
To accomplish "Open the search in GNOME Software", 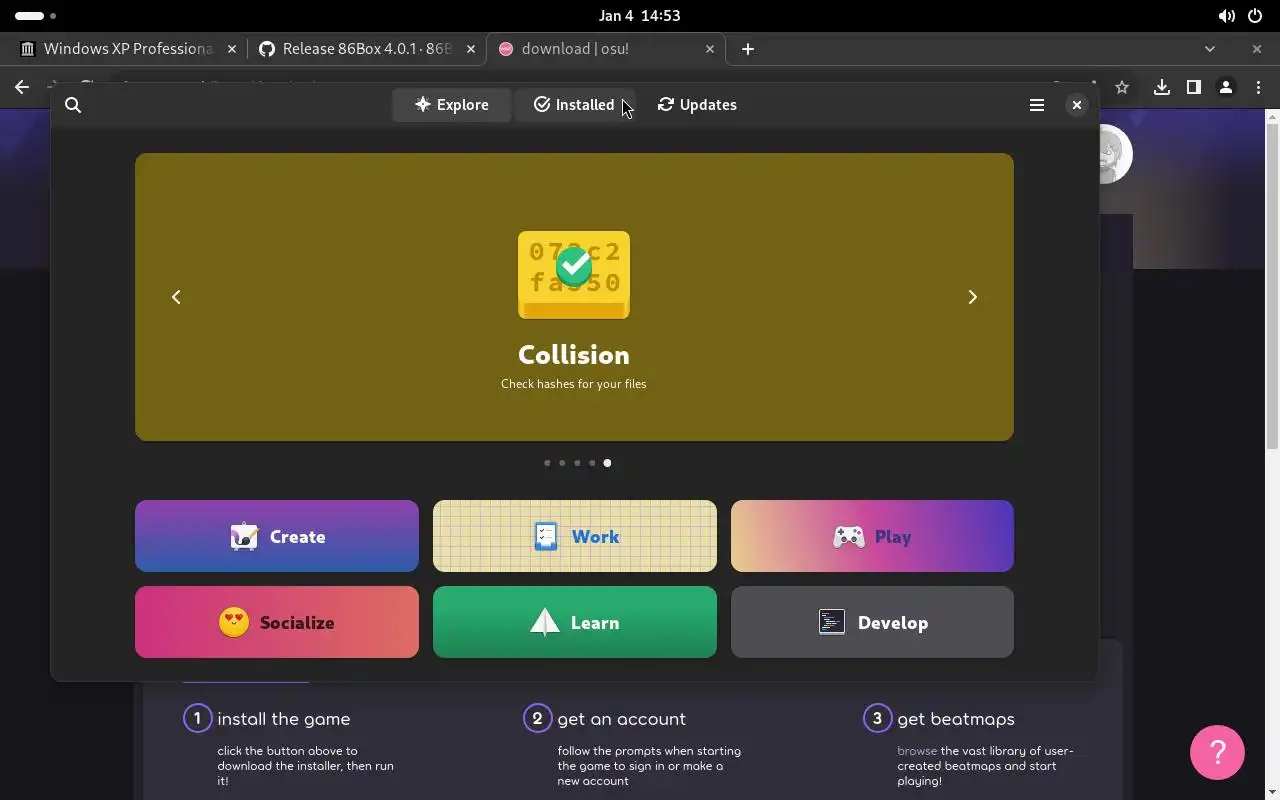I will [73, 105].
